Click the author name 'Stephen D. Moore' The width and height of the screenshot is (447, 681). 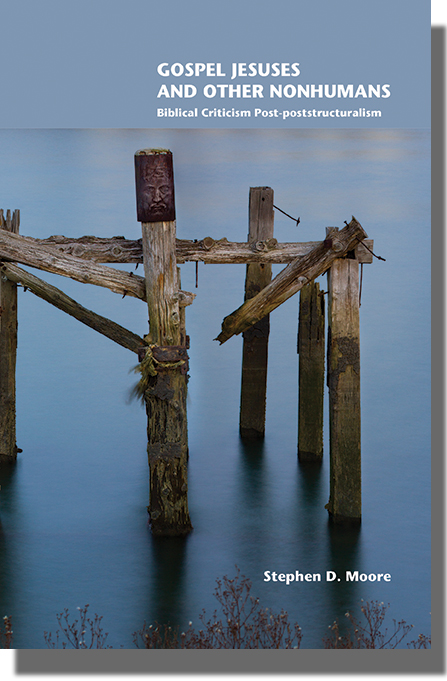pos(327,576)
